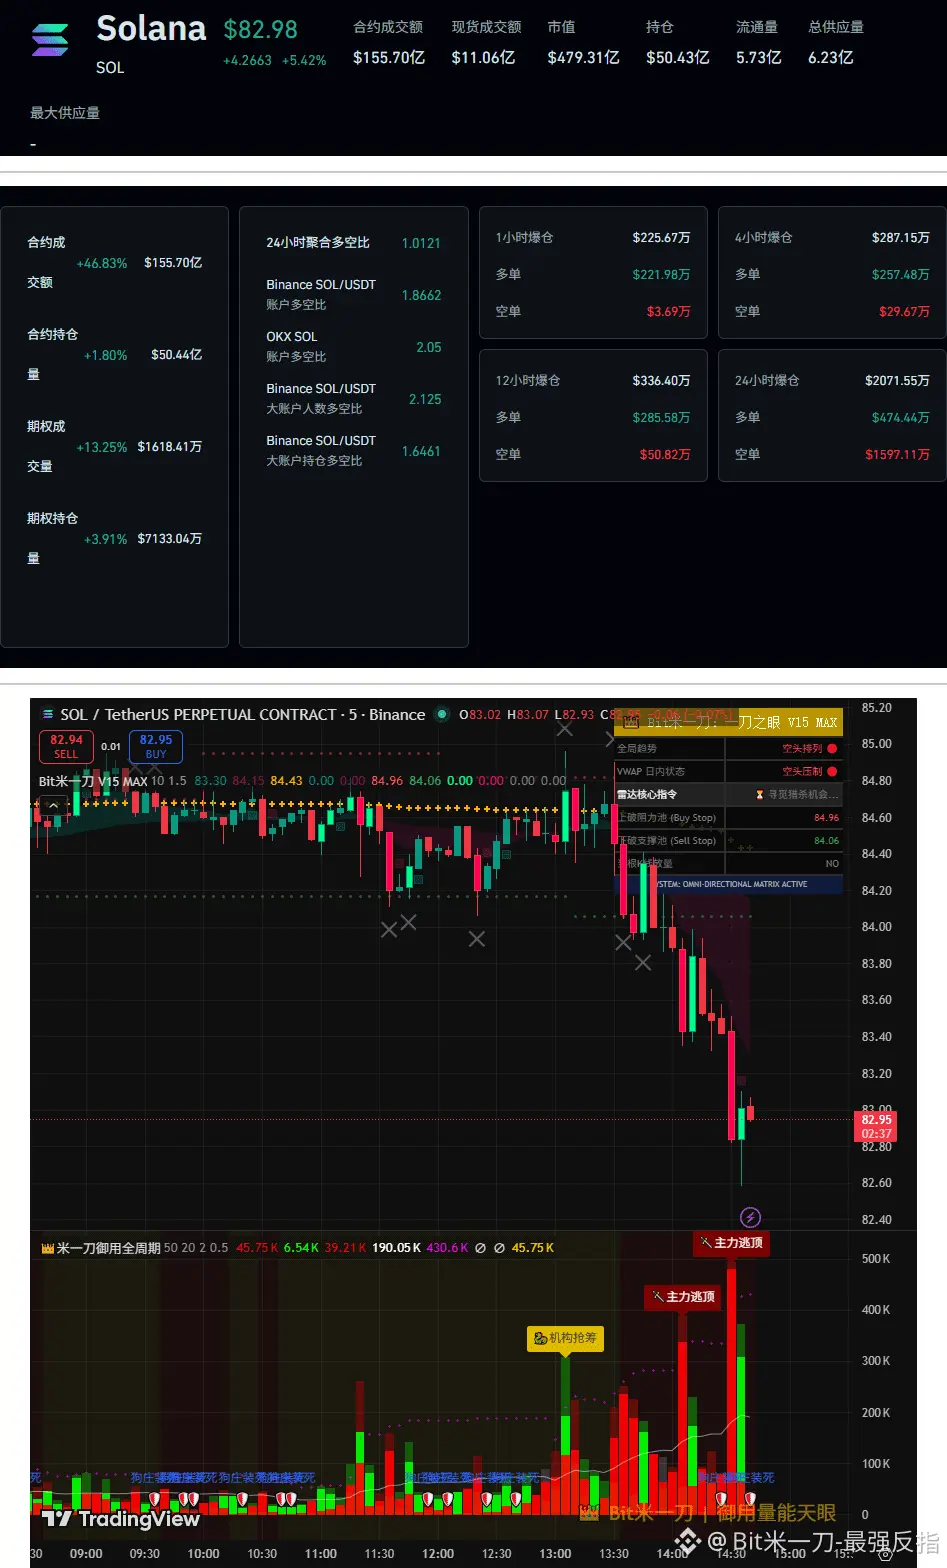Click the Bit米一刀 V15 MAX indicator legend
Image resolution: width=947 pixels, height=1568 pixels.
click(x=93, y=781)
